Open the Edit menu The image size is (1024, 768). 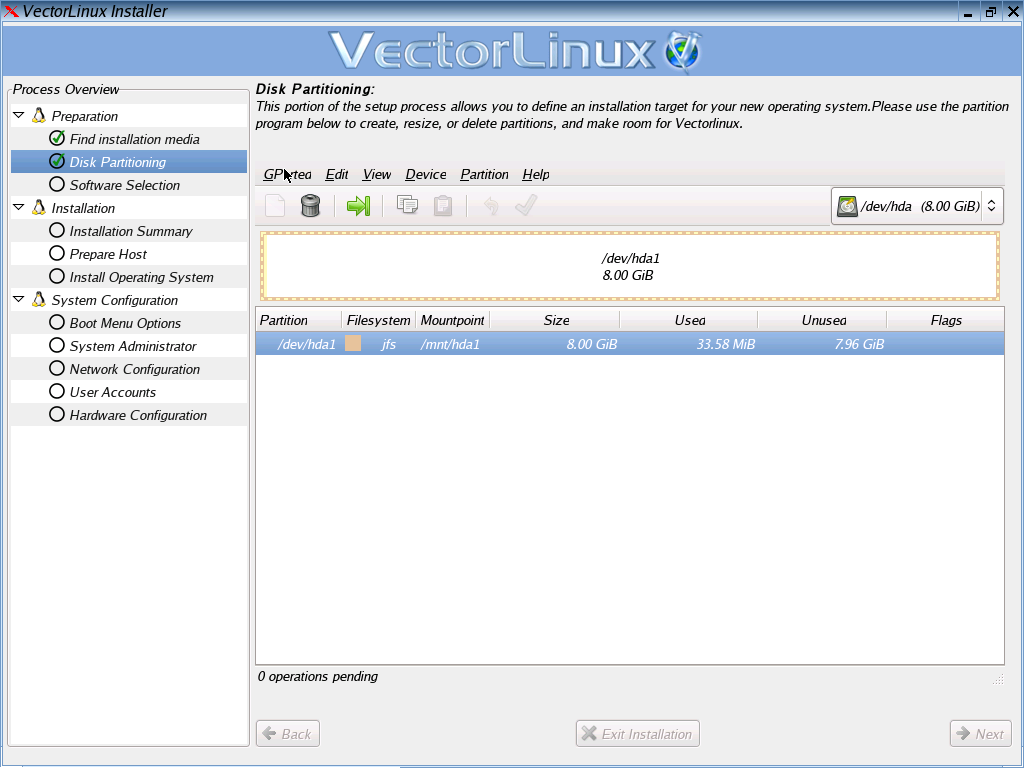pos(337,174)
